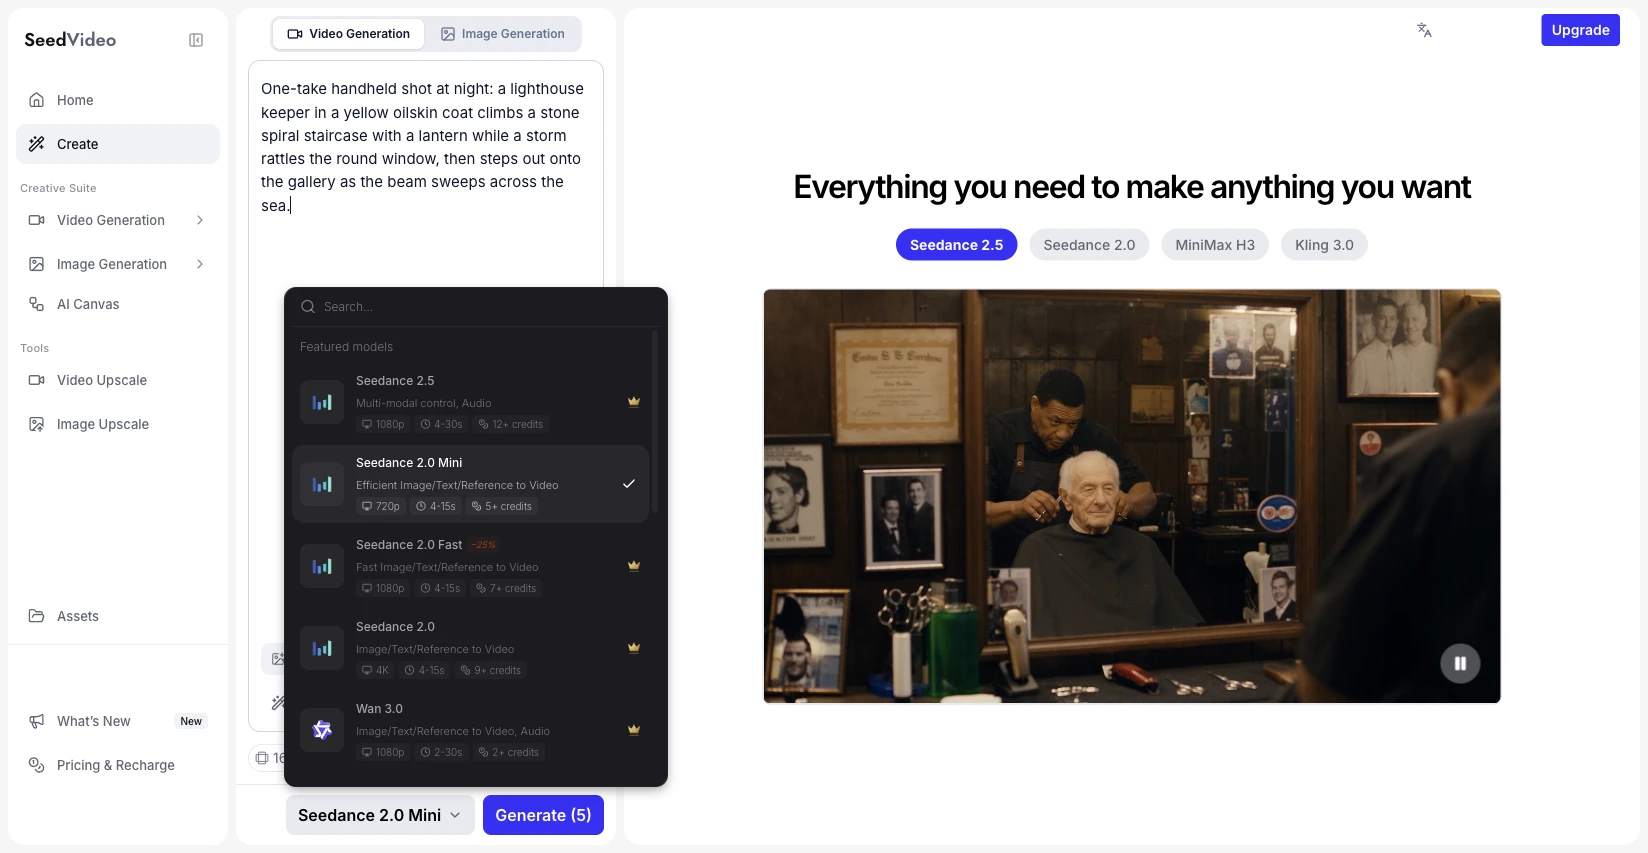The image size is (1648, 853).
Task: Select the Seedance 2.5 model option
Action: click(x=471, y=402)
